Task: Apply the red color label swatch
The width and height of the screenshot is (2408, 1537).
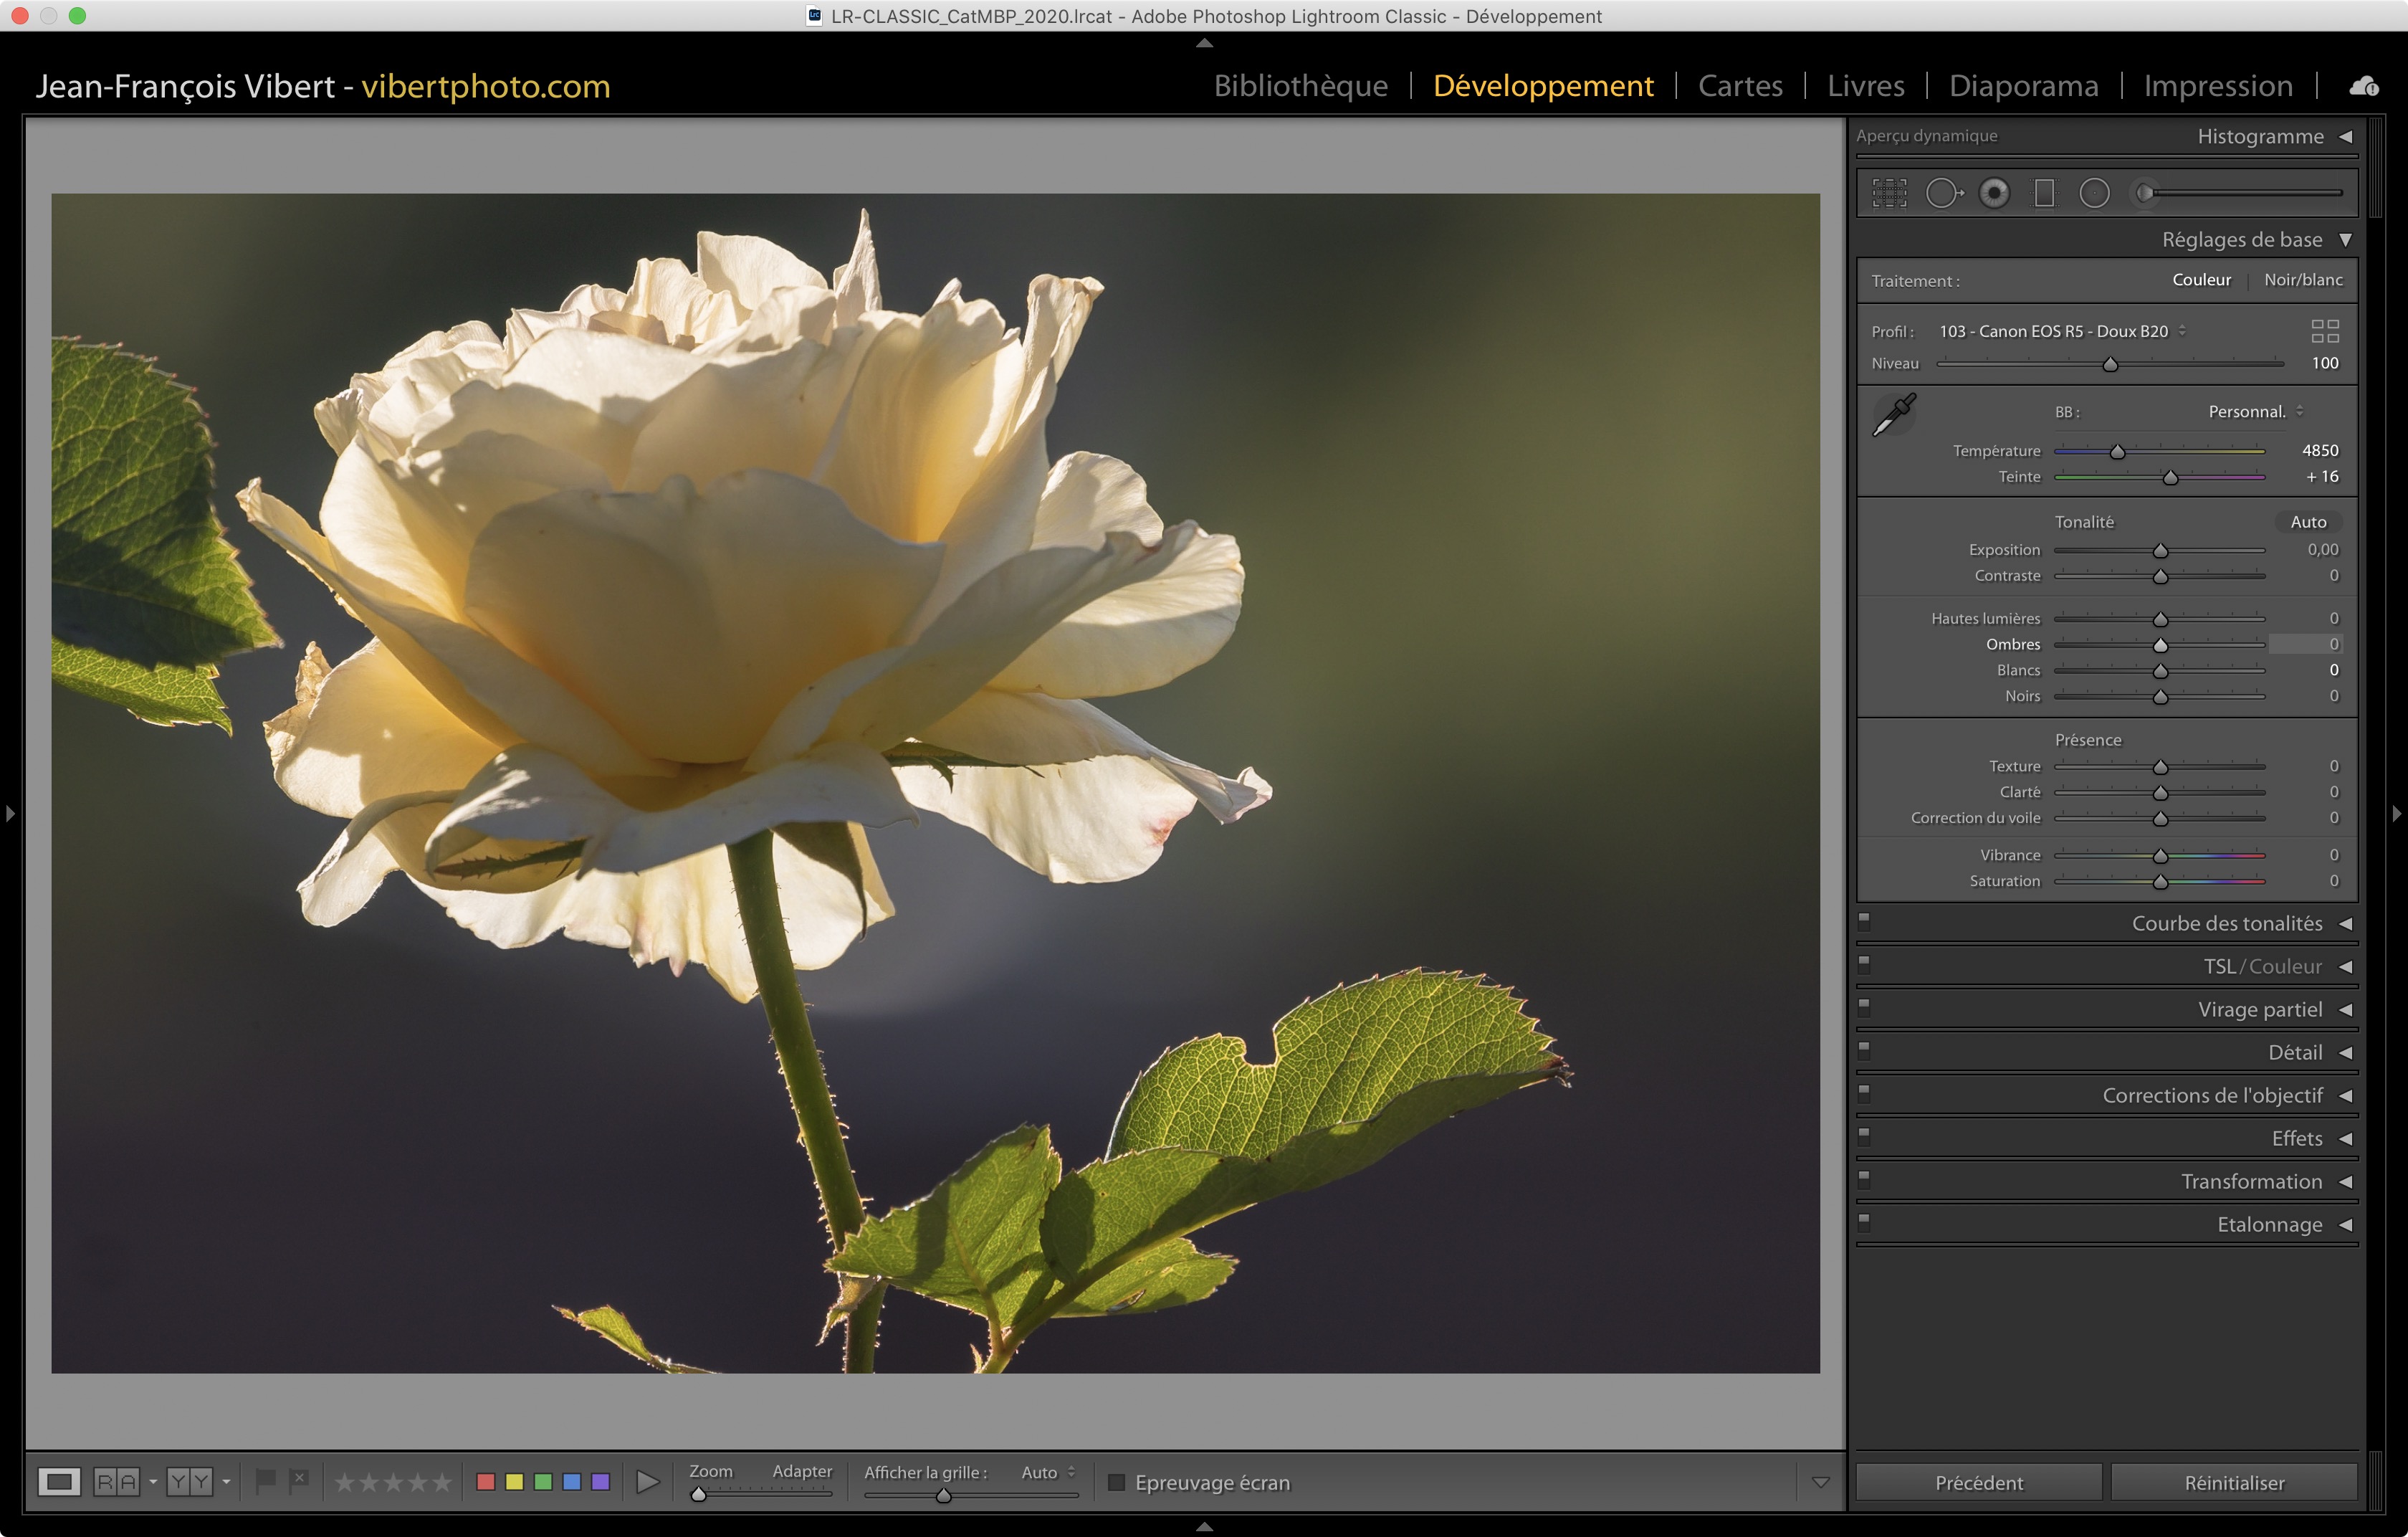Action: 486,1481
